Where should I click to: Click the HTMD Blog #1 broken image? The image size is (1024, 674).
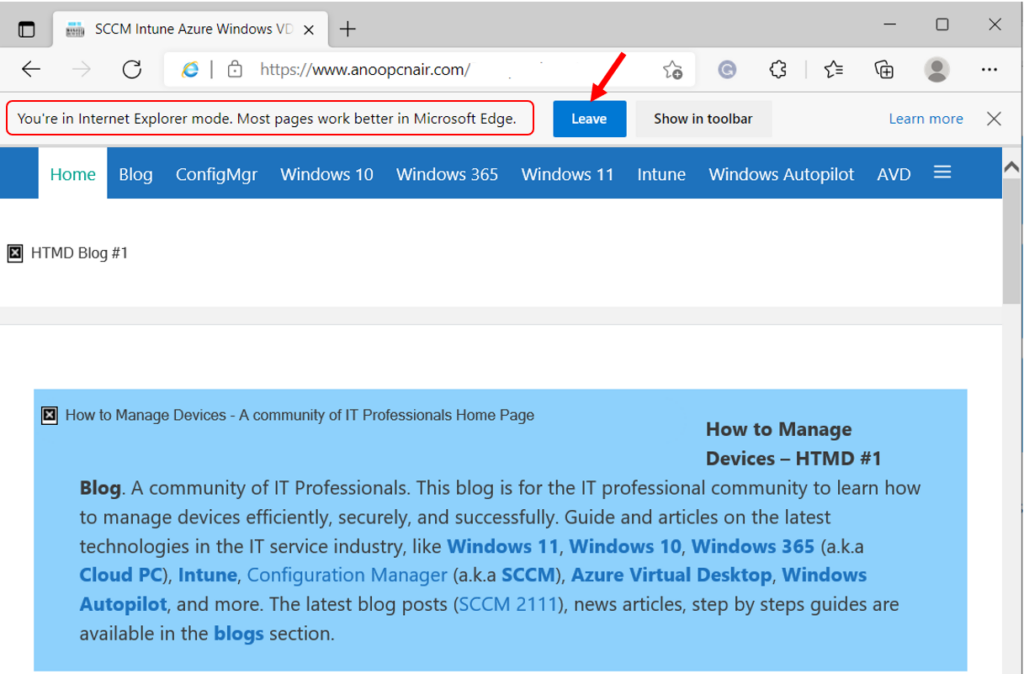pos(15,253)
